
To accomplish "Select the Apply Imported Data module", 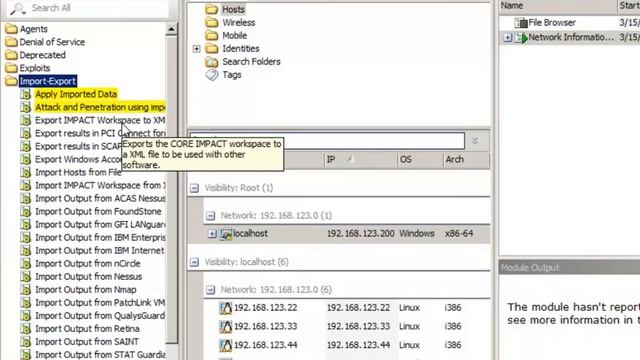I will [x=76, y=94].
